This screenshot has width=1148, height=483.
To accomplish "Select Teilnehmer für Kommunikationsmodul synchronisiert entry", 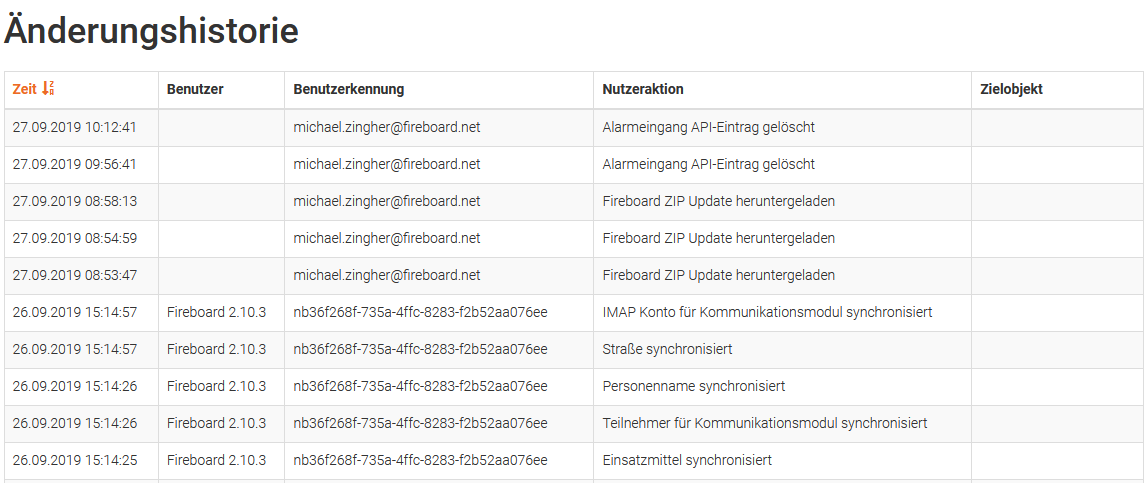I will click(x=764, y=423).
